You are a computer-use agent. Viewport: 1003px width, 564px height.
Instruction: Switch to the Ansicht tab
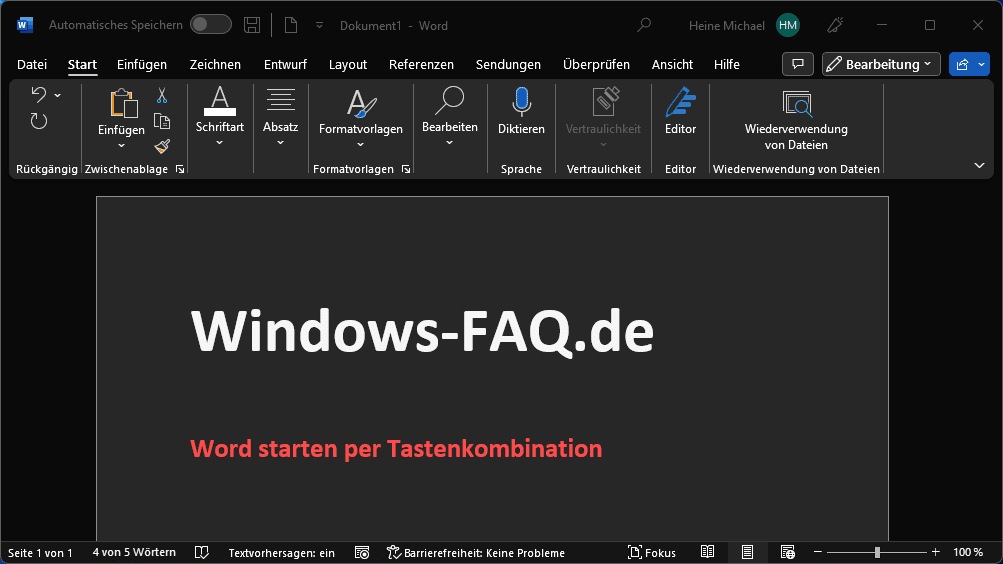pyautogui.click(x=672, y=65)
